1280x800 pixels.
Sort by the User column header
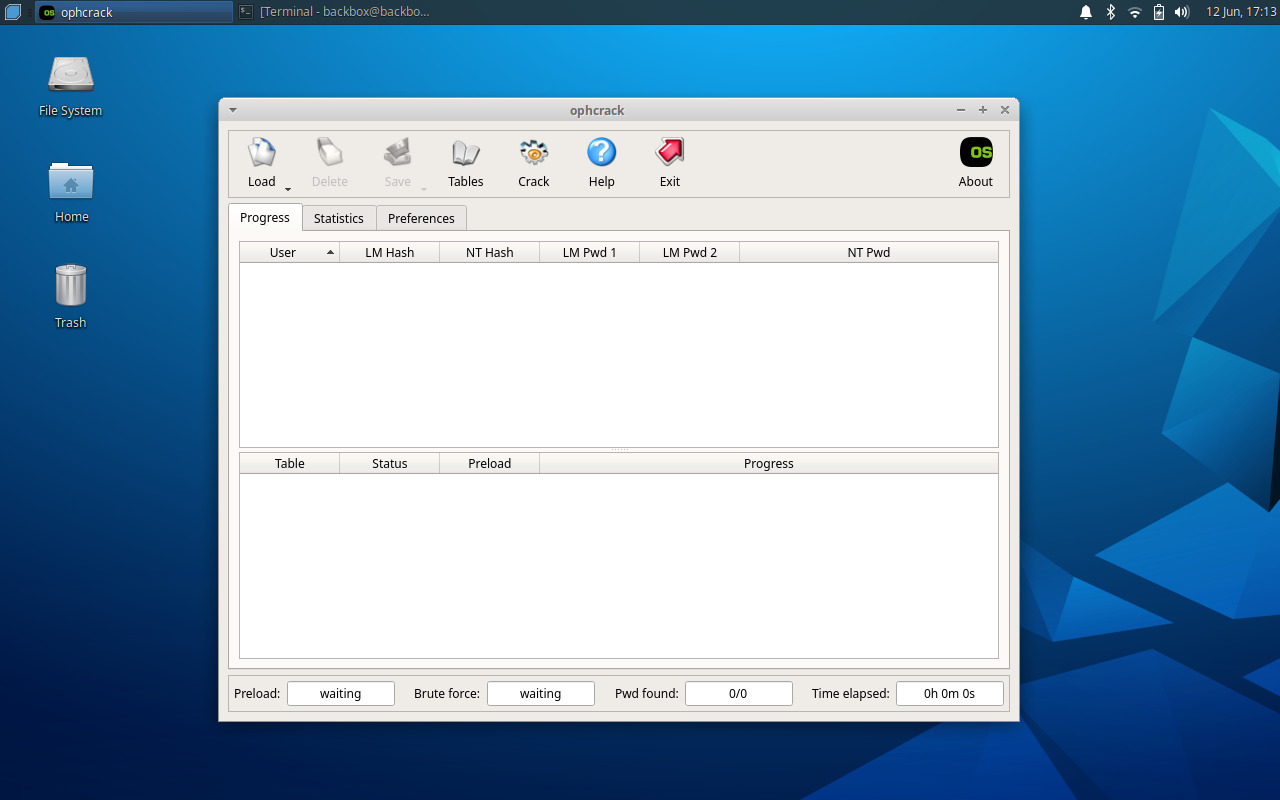click(x=283, y=253)
